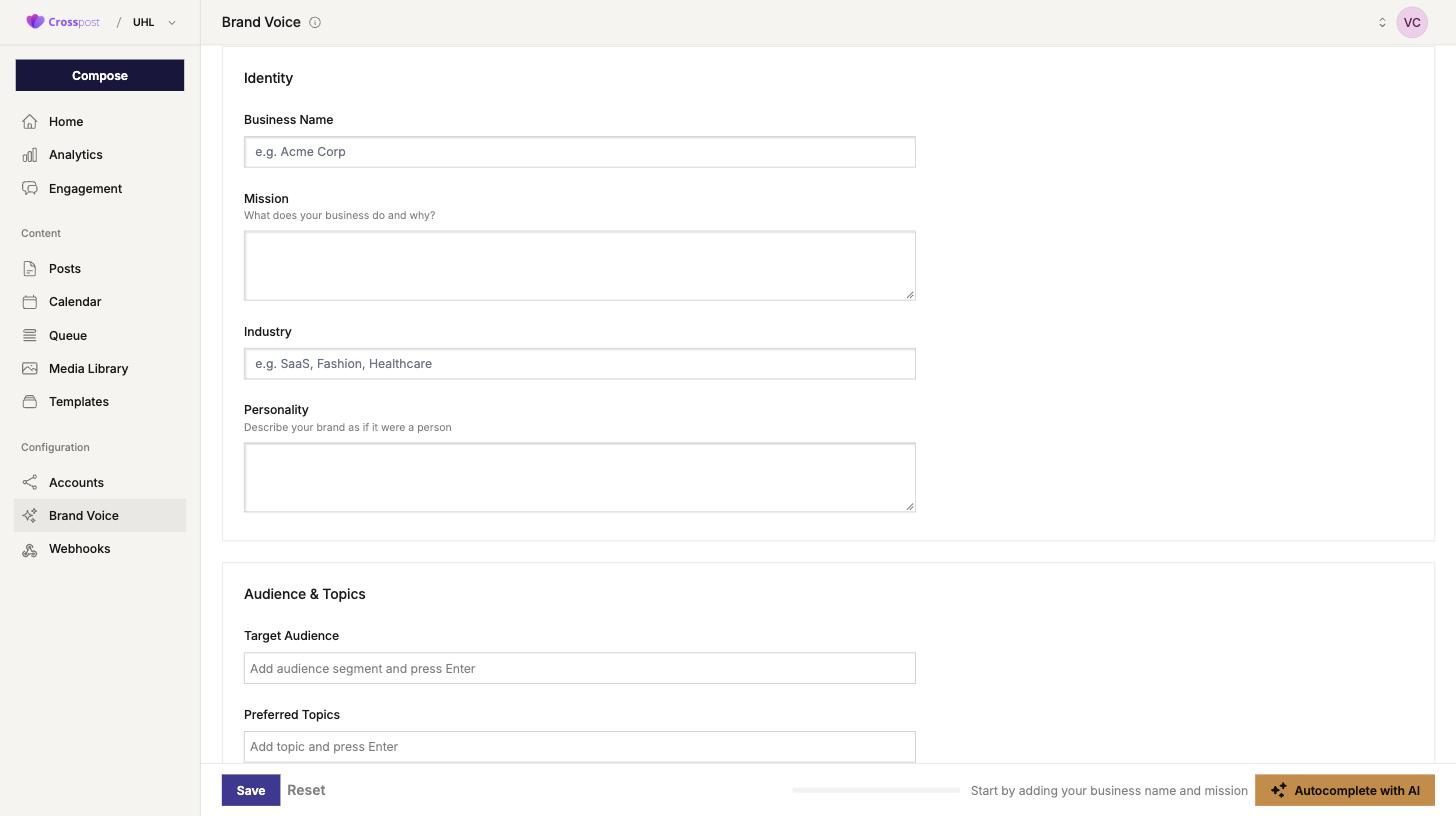Focus the Target Audience tag input
The height and width of the screenshot is (816, 1456).
pos(580,668)
